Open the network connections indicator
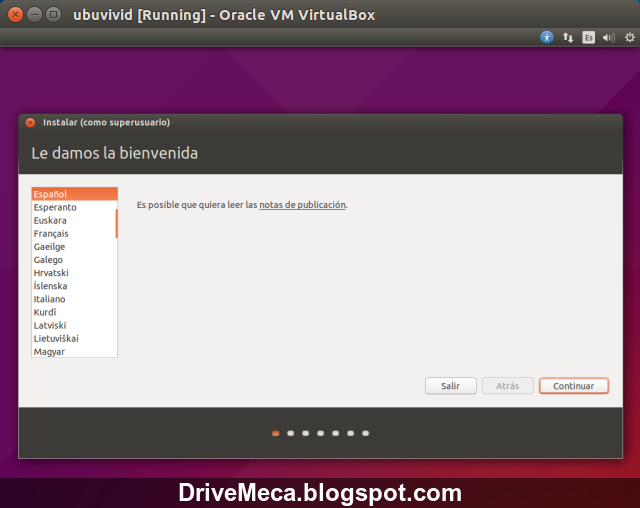Viewport: 640px width, 508px height. pyautogui.click(x=568, y=38)
